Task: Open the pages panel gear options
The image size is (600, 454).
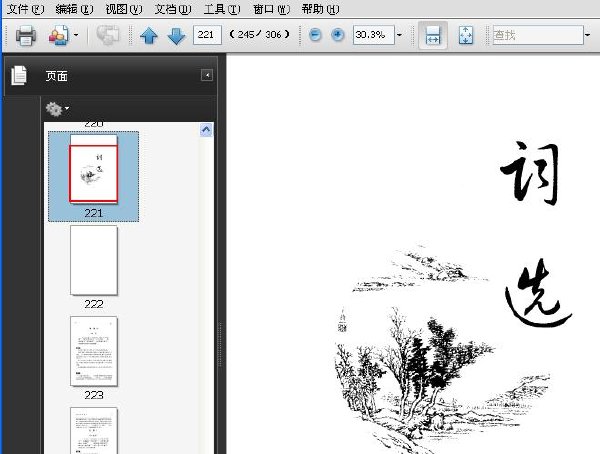Action: coord(57,109)
